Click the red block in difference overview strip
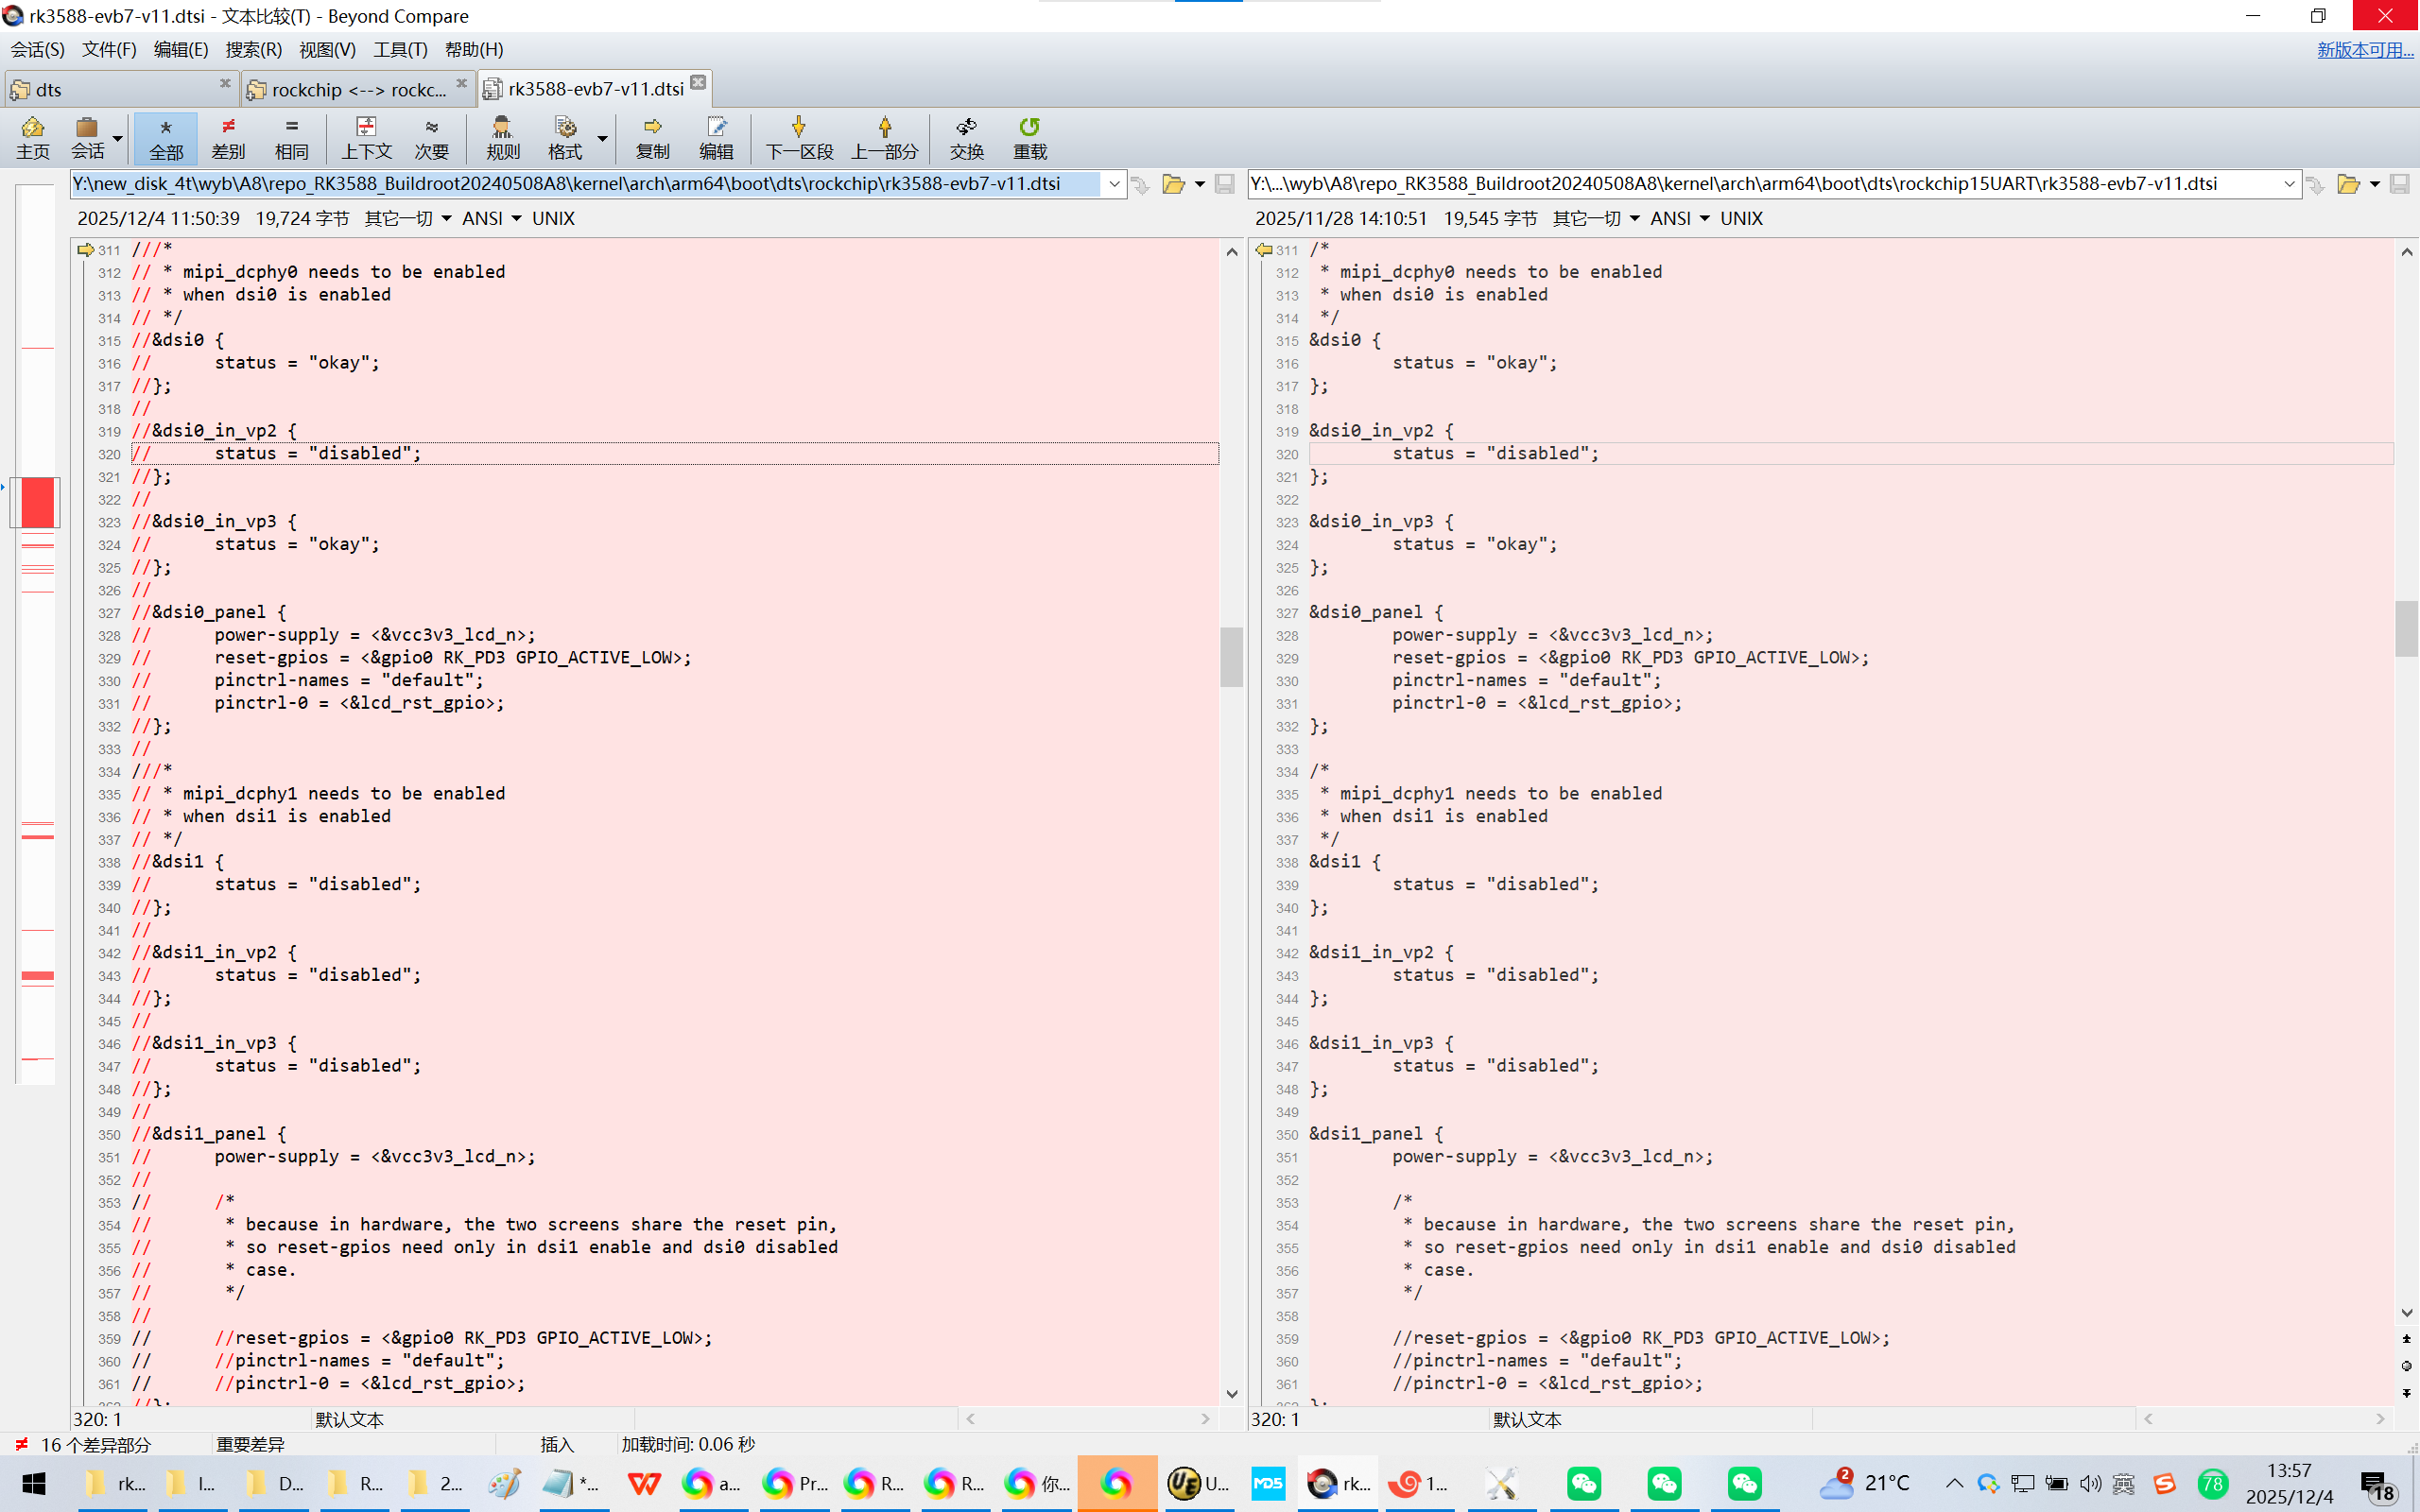Viewport: 2420px width, 1512px height. 38,502
